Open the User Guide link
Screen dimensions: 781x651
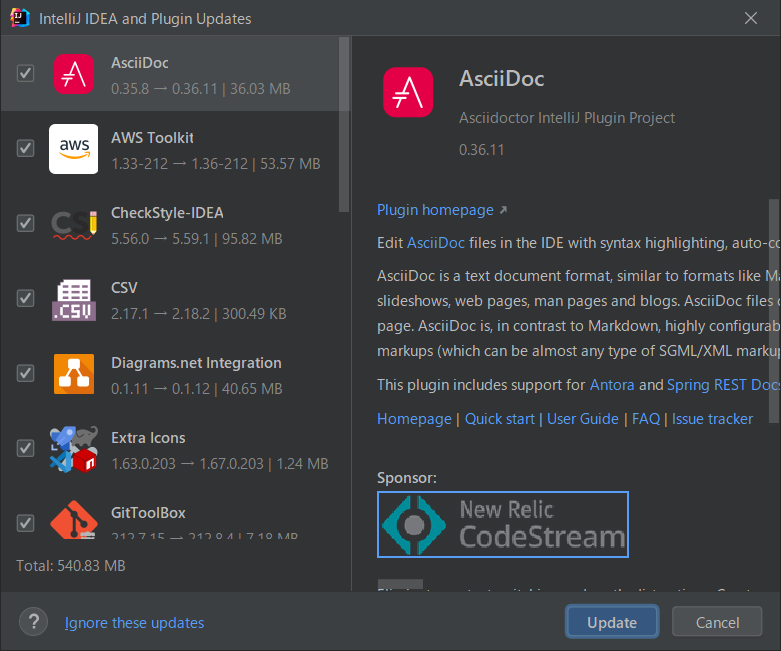click(x=583, y=418)
